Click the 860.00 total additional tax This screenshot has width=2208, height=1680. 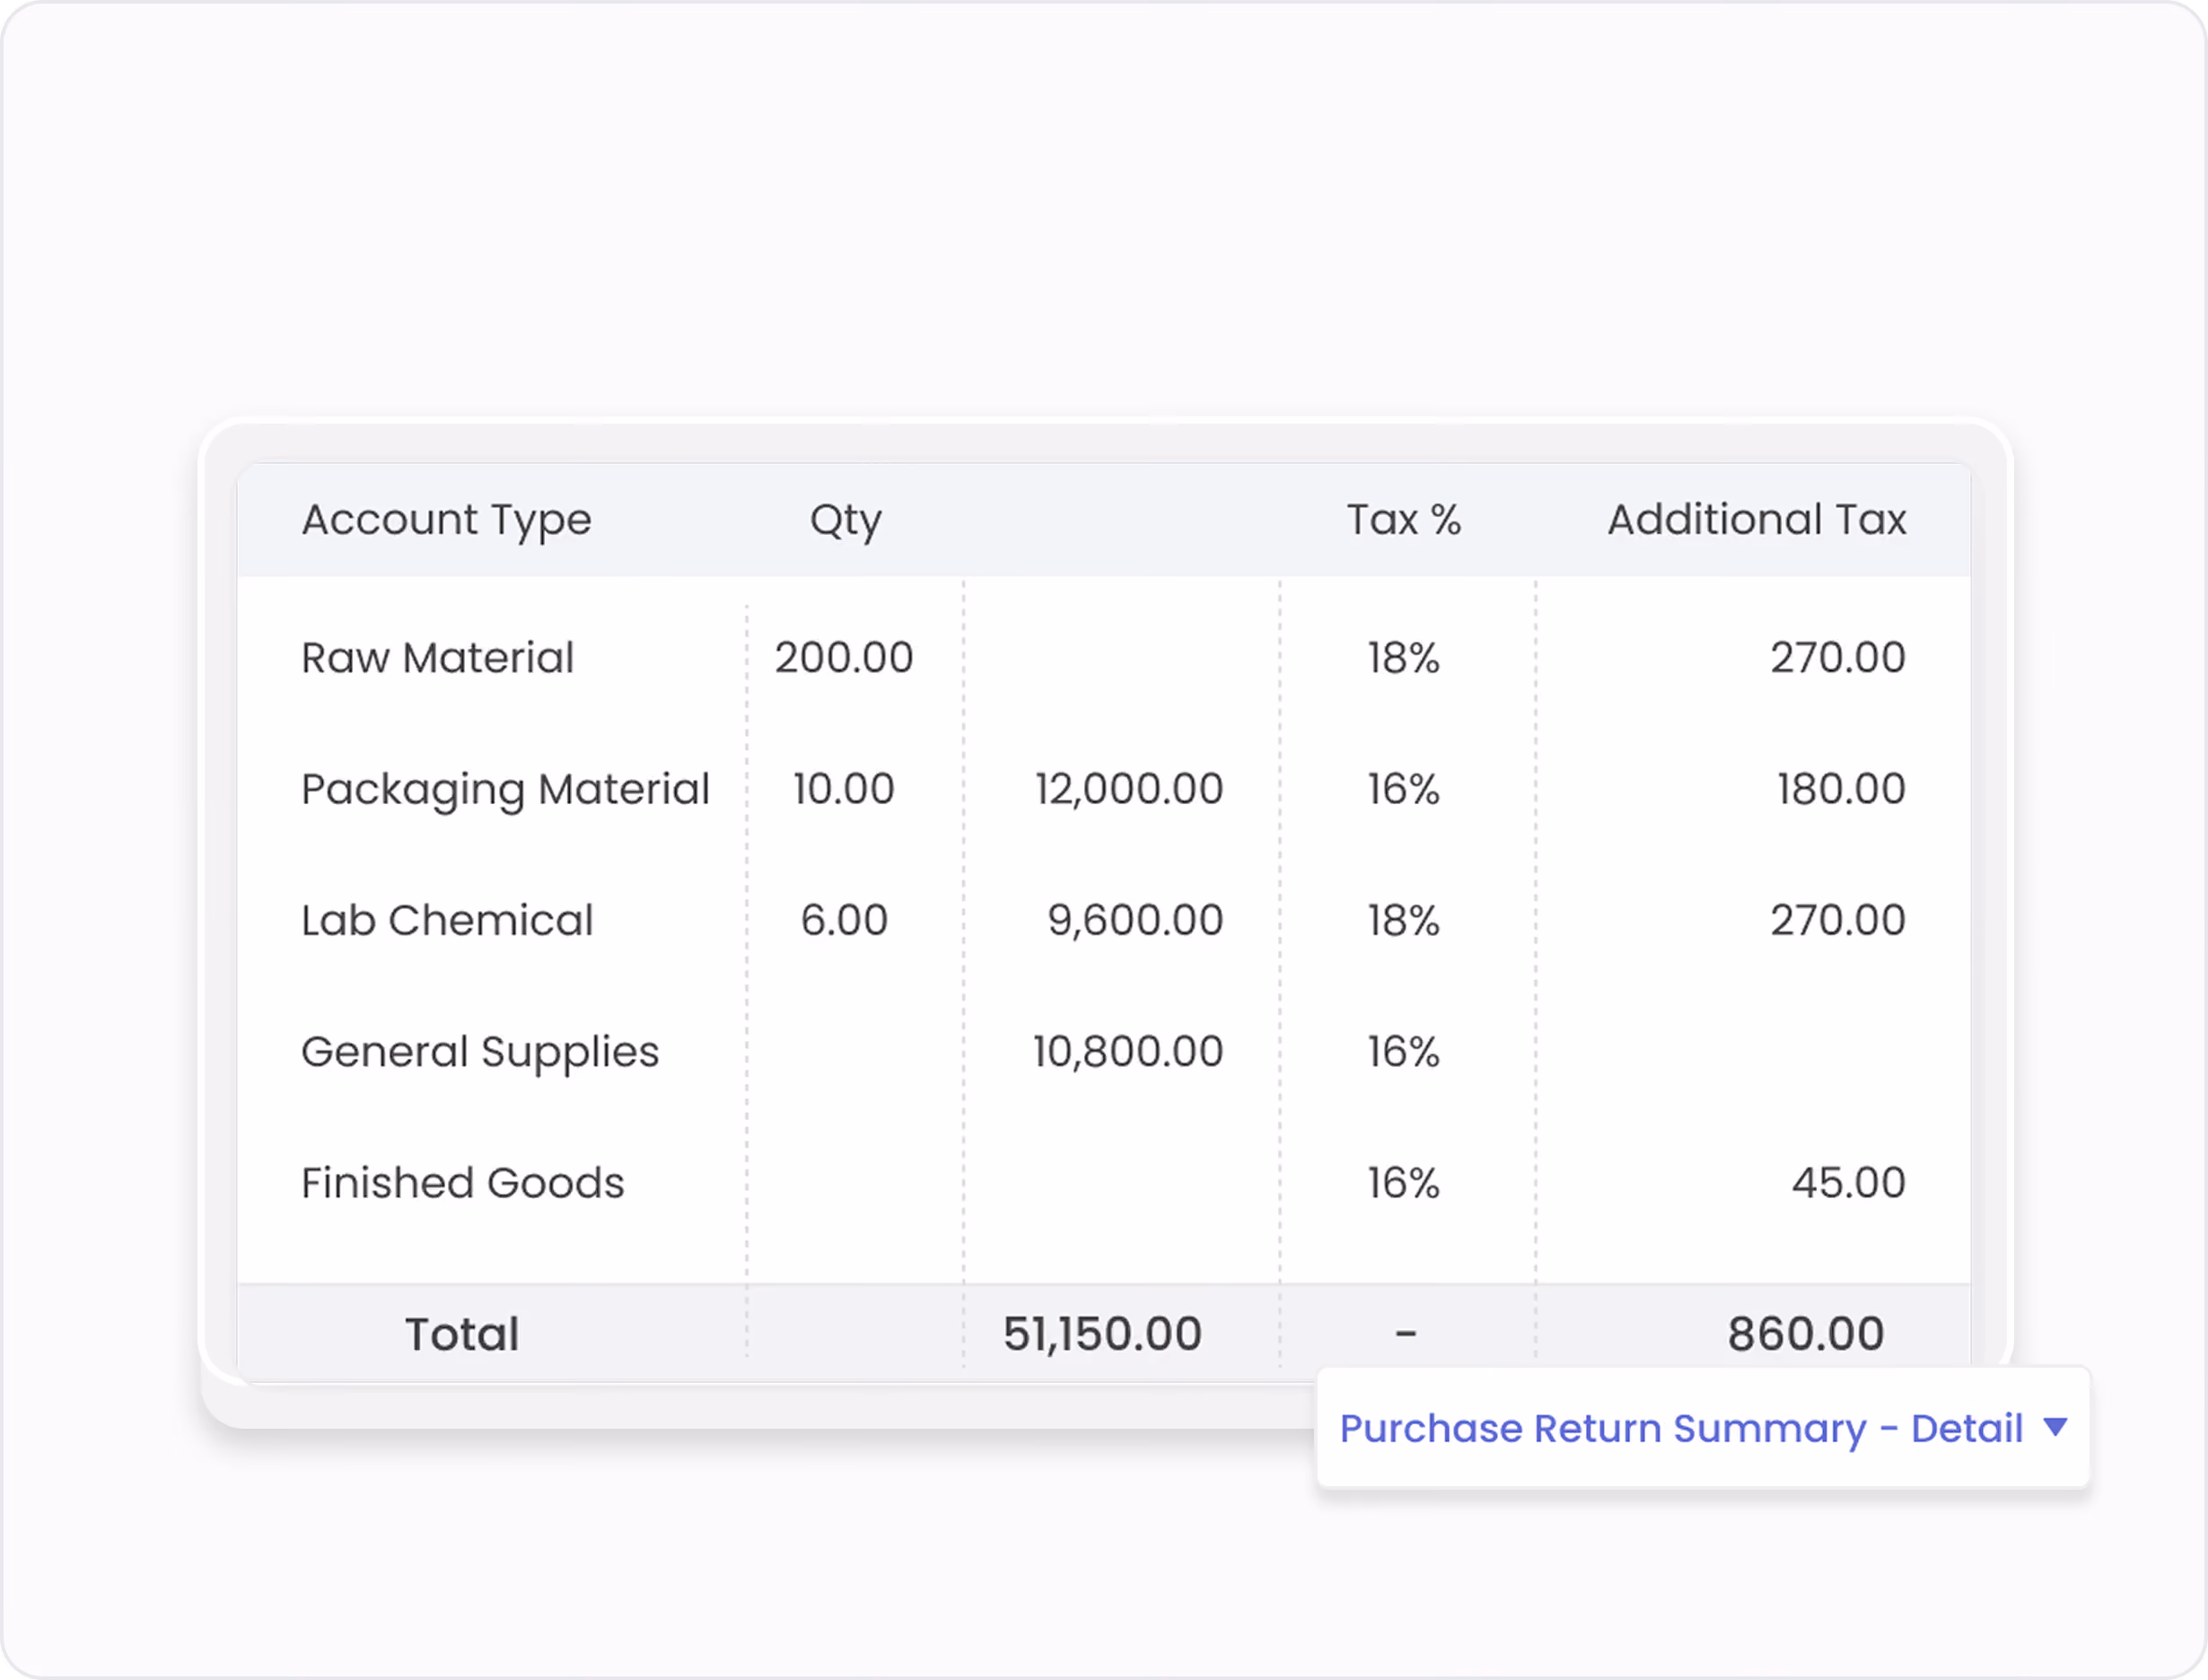1806,1335
